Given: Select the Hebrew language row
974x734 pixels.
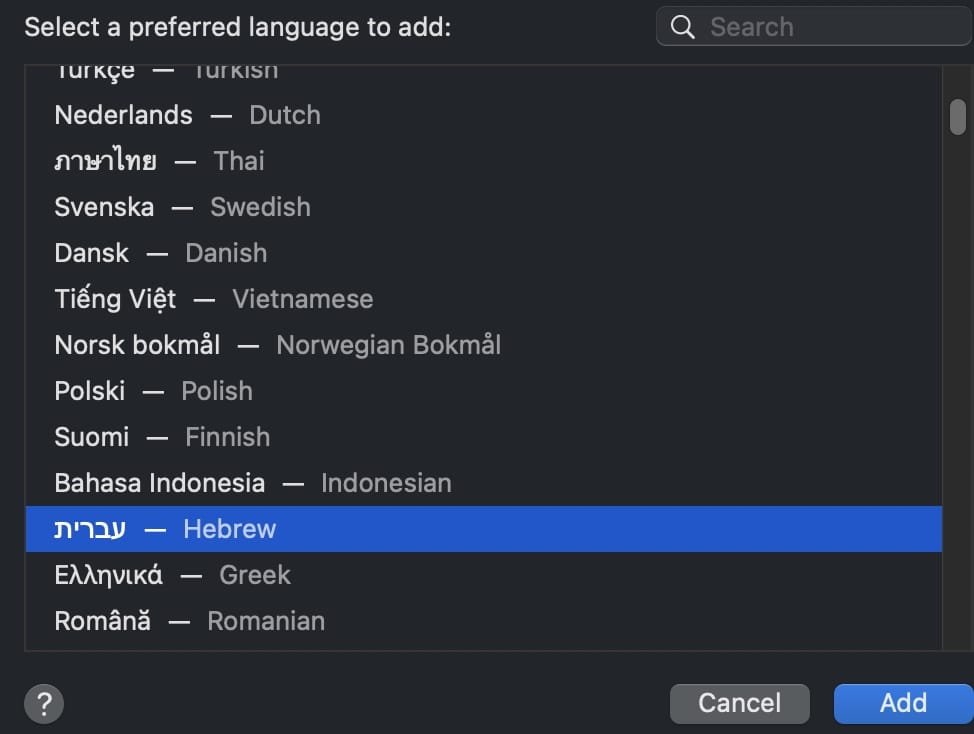Looking at the screenshot, I should [x=483, y=529].
